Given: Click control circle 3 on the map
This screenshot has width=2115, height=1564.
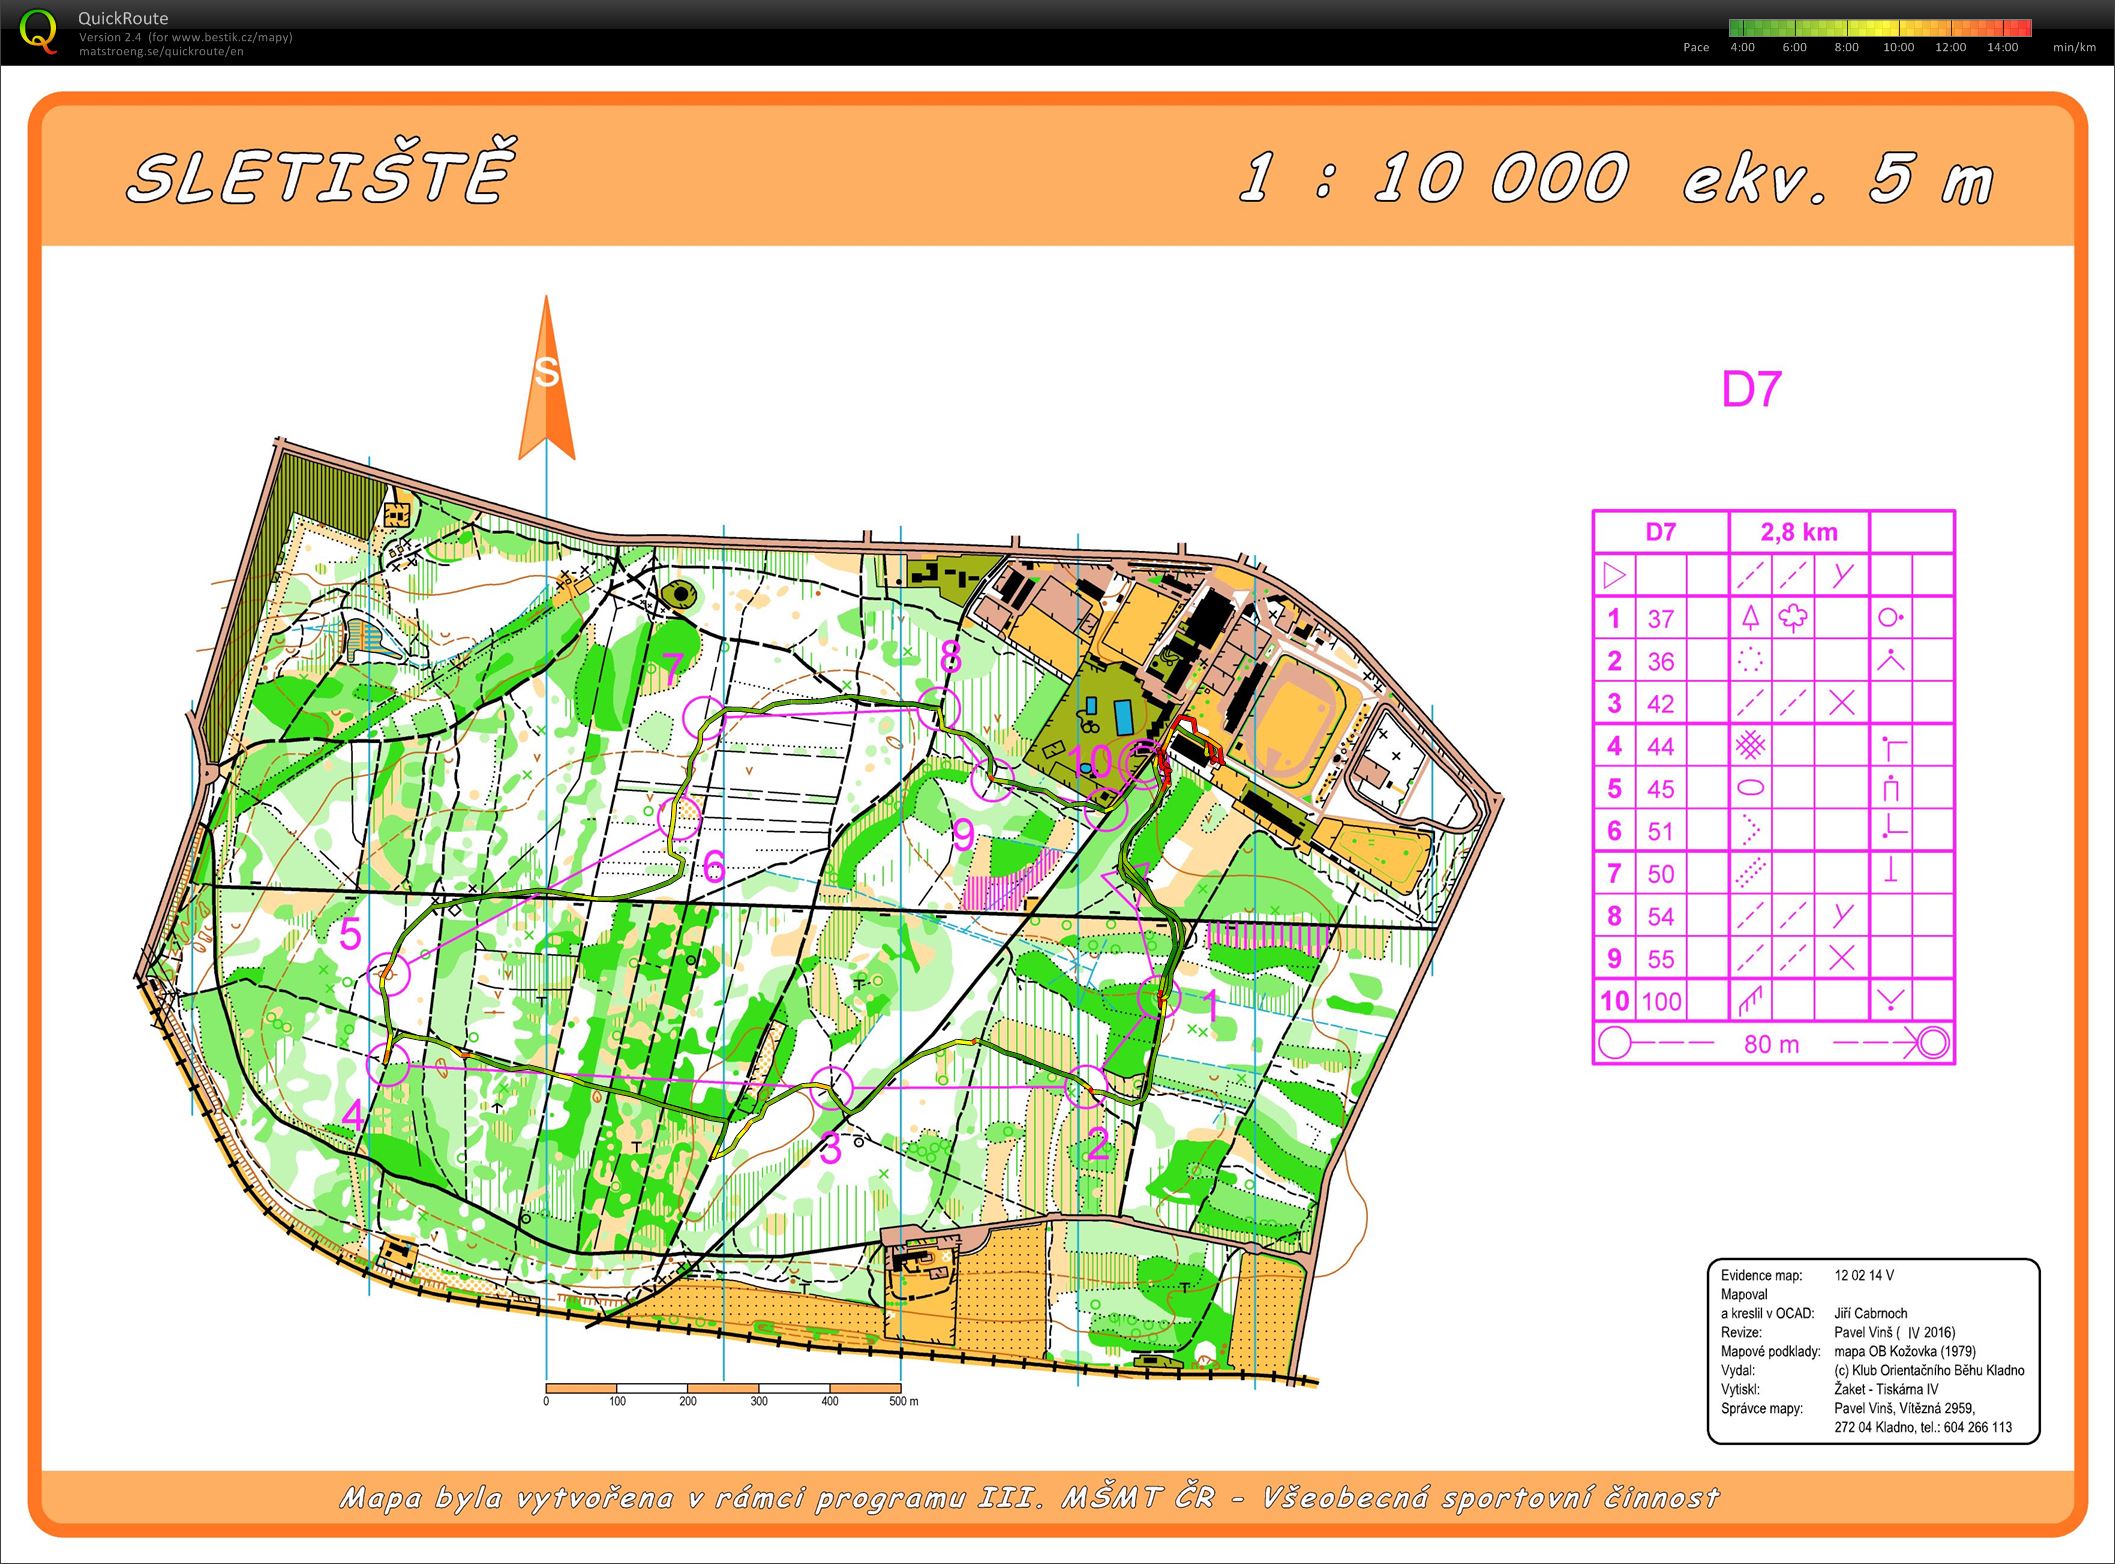Looking at the screenshot, I should (831, 1088).
